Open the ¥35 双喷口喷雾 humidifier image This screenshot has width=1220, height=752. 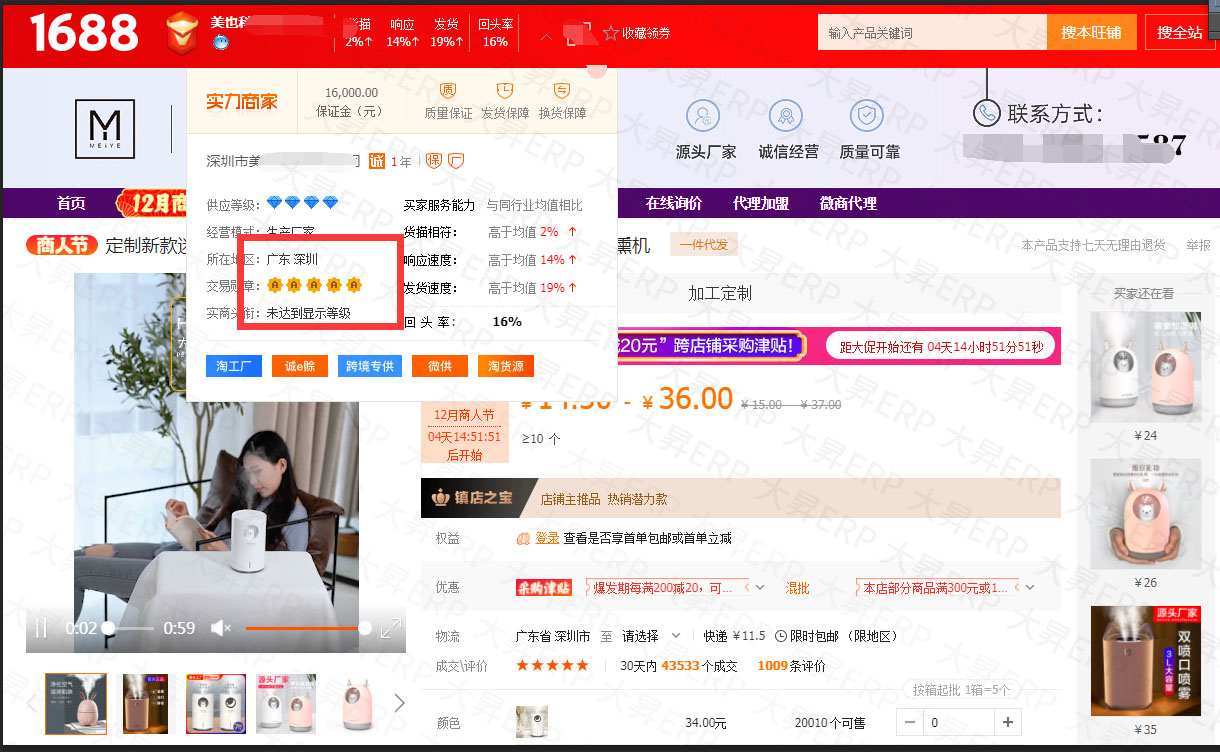pos(1146,661)
